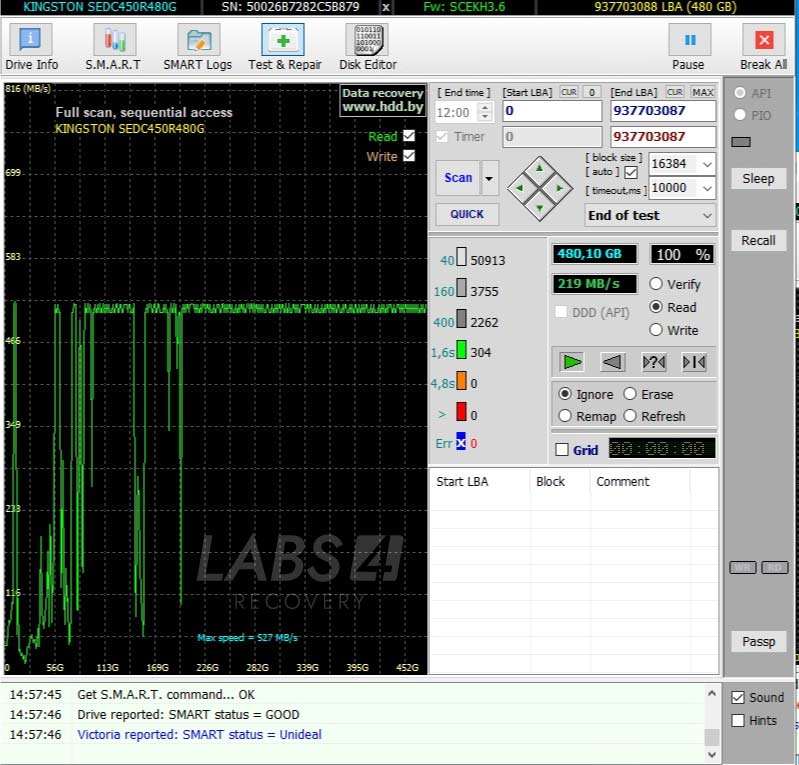Enable the Grid checkbox
Image resolution: width=799 pixels, height=765 pixels.
click(x=562, y=450)
